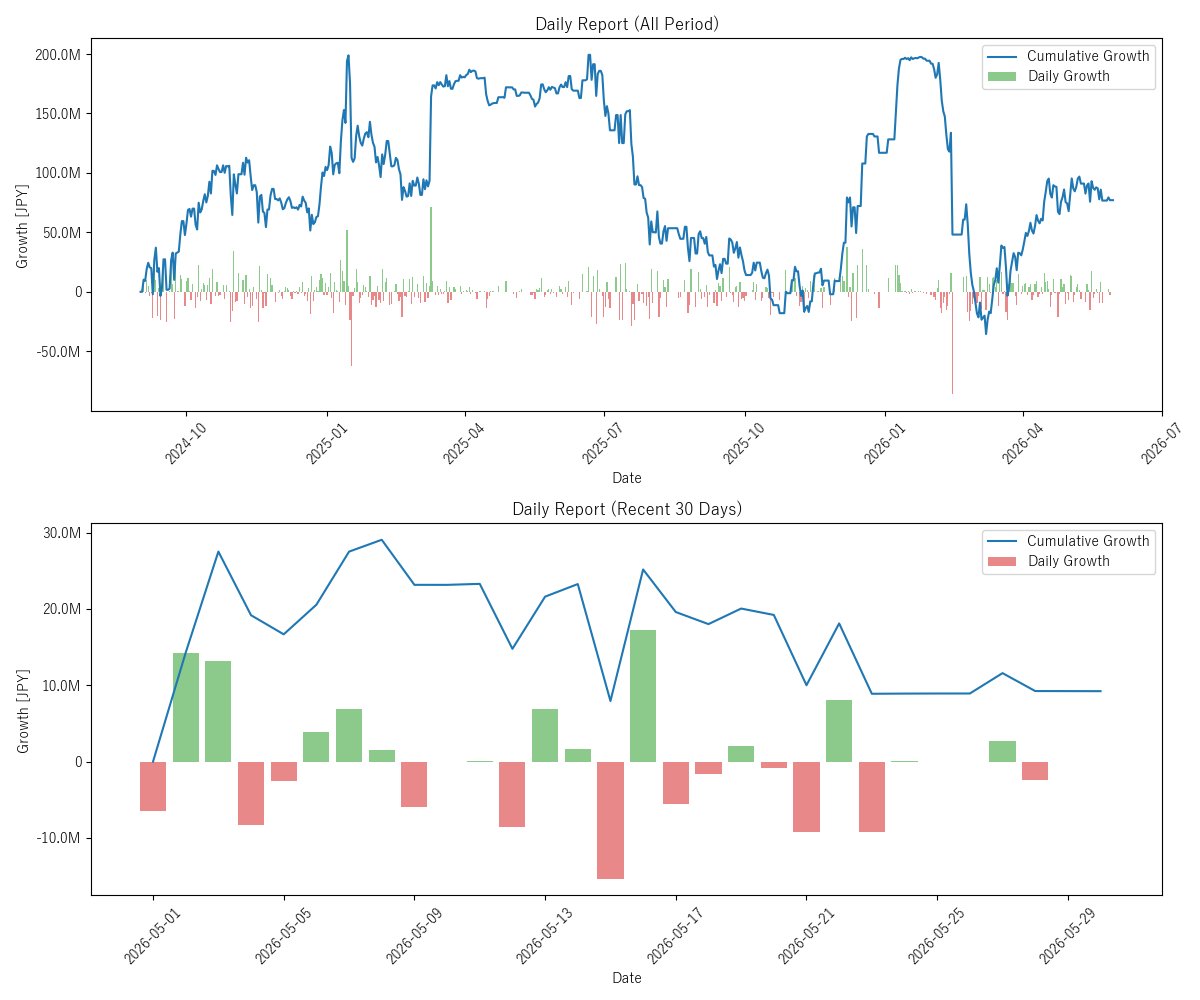Click the 150.0M y-axis tick label
The width and height of the screenshot is (1200, 1000).
60,113
